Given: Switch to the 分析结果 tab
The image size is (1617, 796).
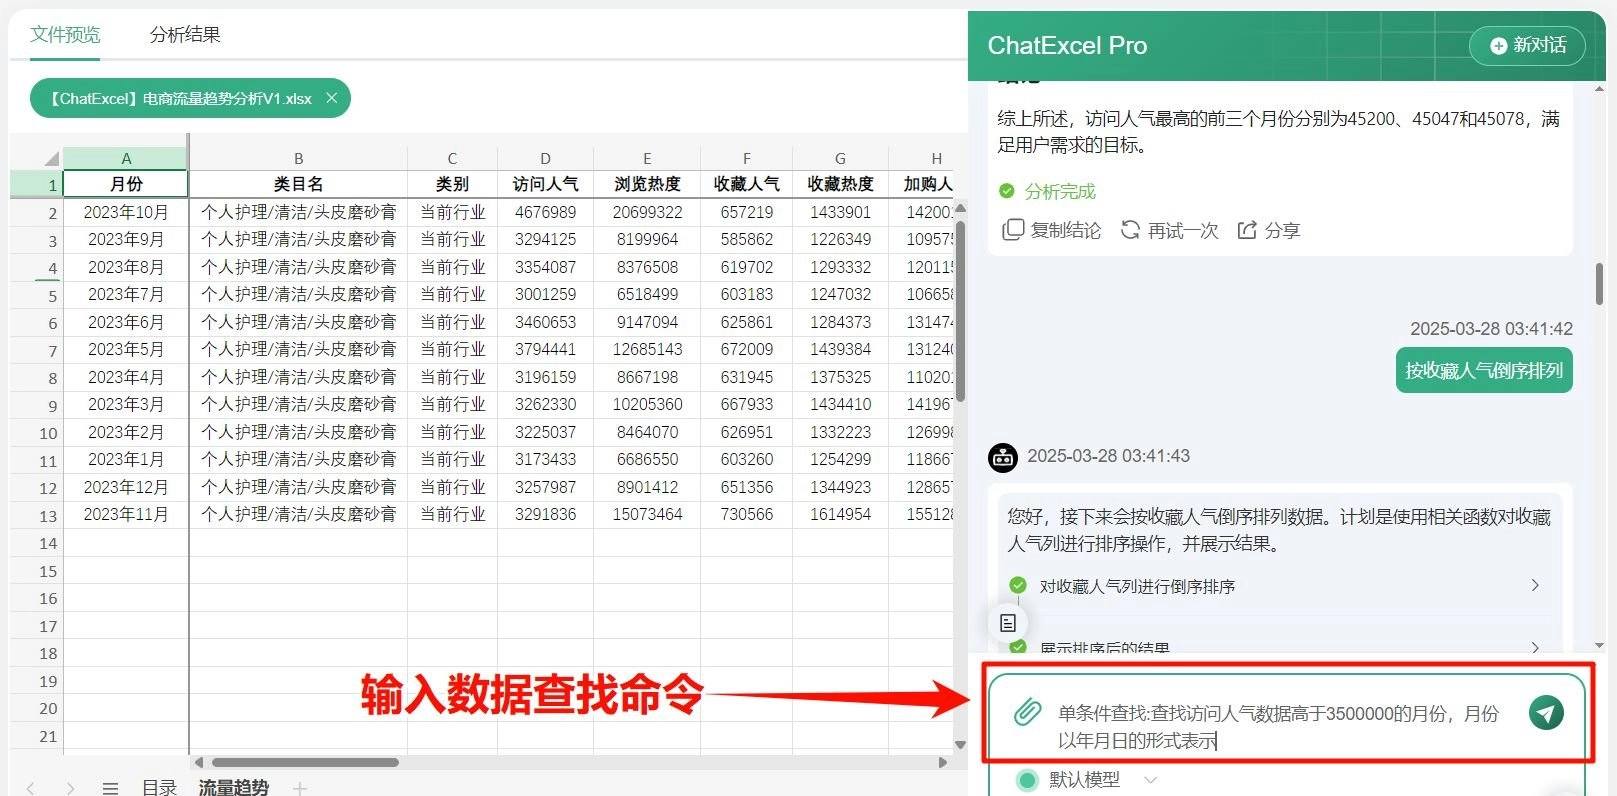Looking at the screenshot, I should pyautogui.click(x=185, y=35).
